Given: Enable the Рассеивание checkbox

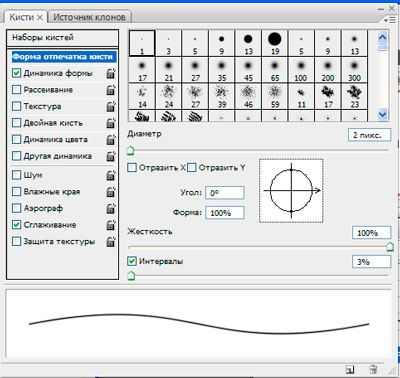Looking at the screenshot, I should (16, 90).
